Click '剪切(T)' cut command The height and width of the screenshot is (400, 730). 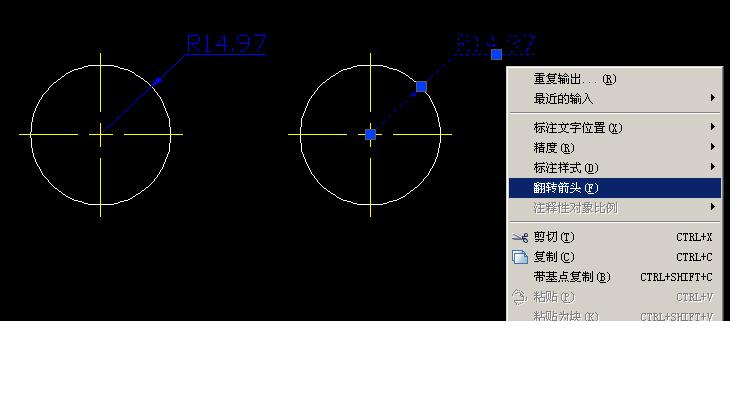615,237
